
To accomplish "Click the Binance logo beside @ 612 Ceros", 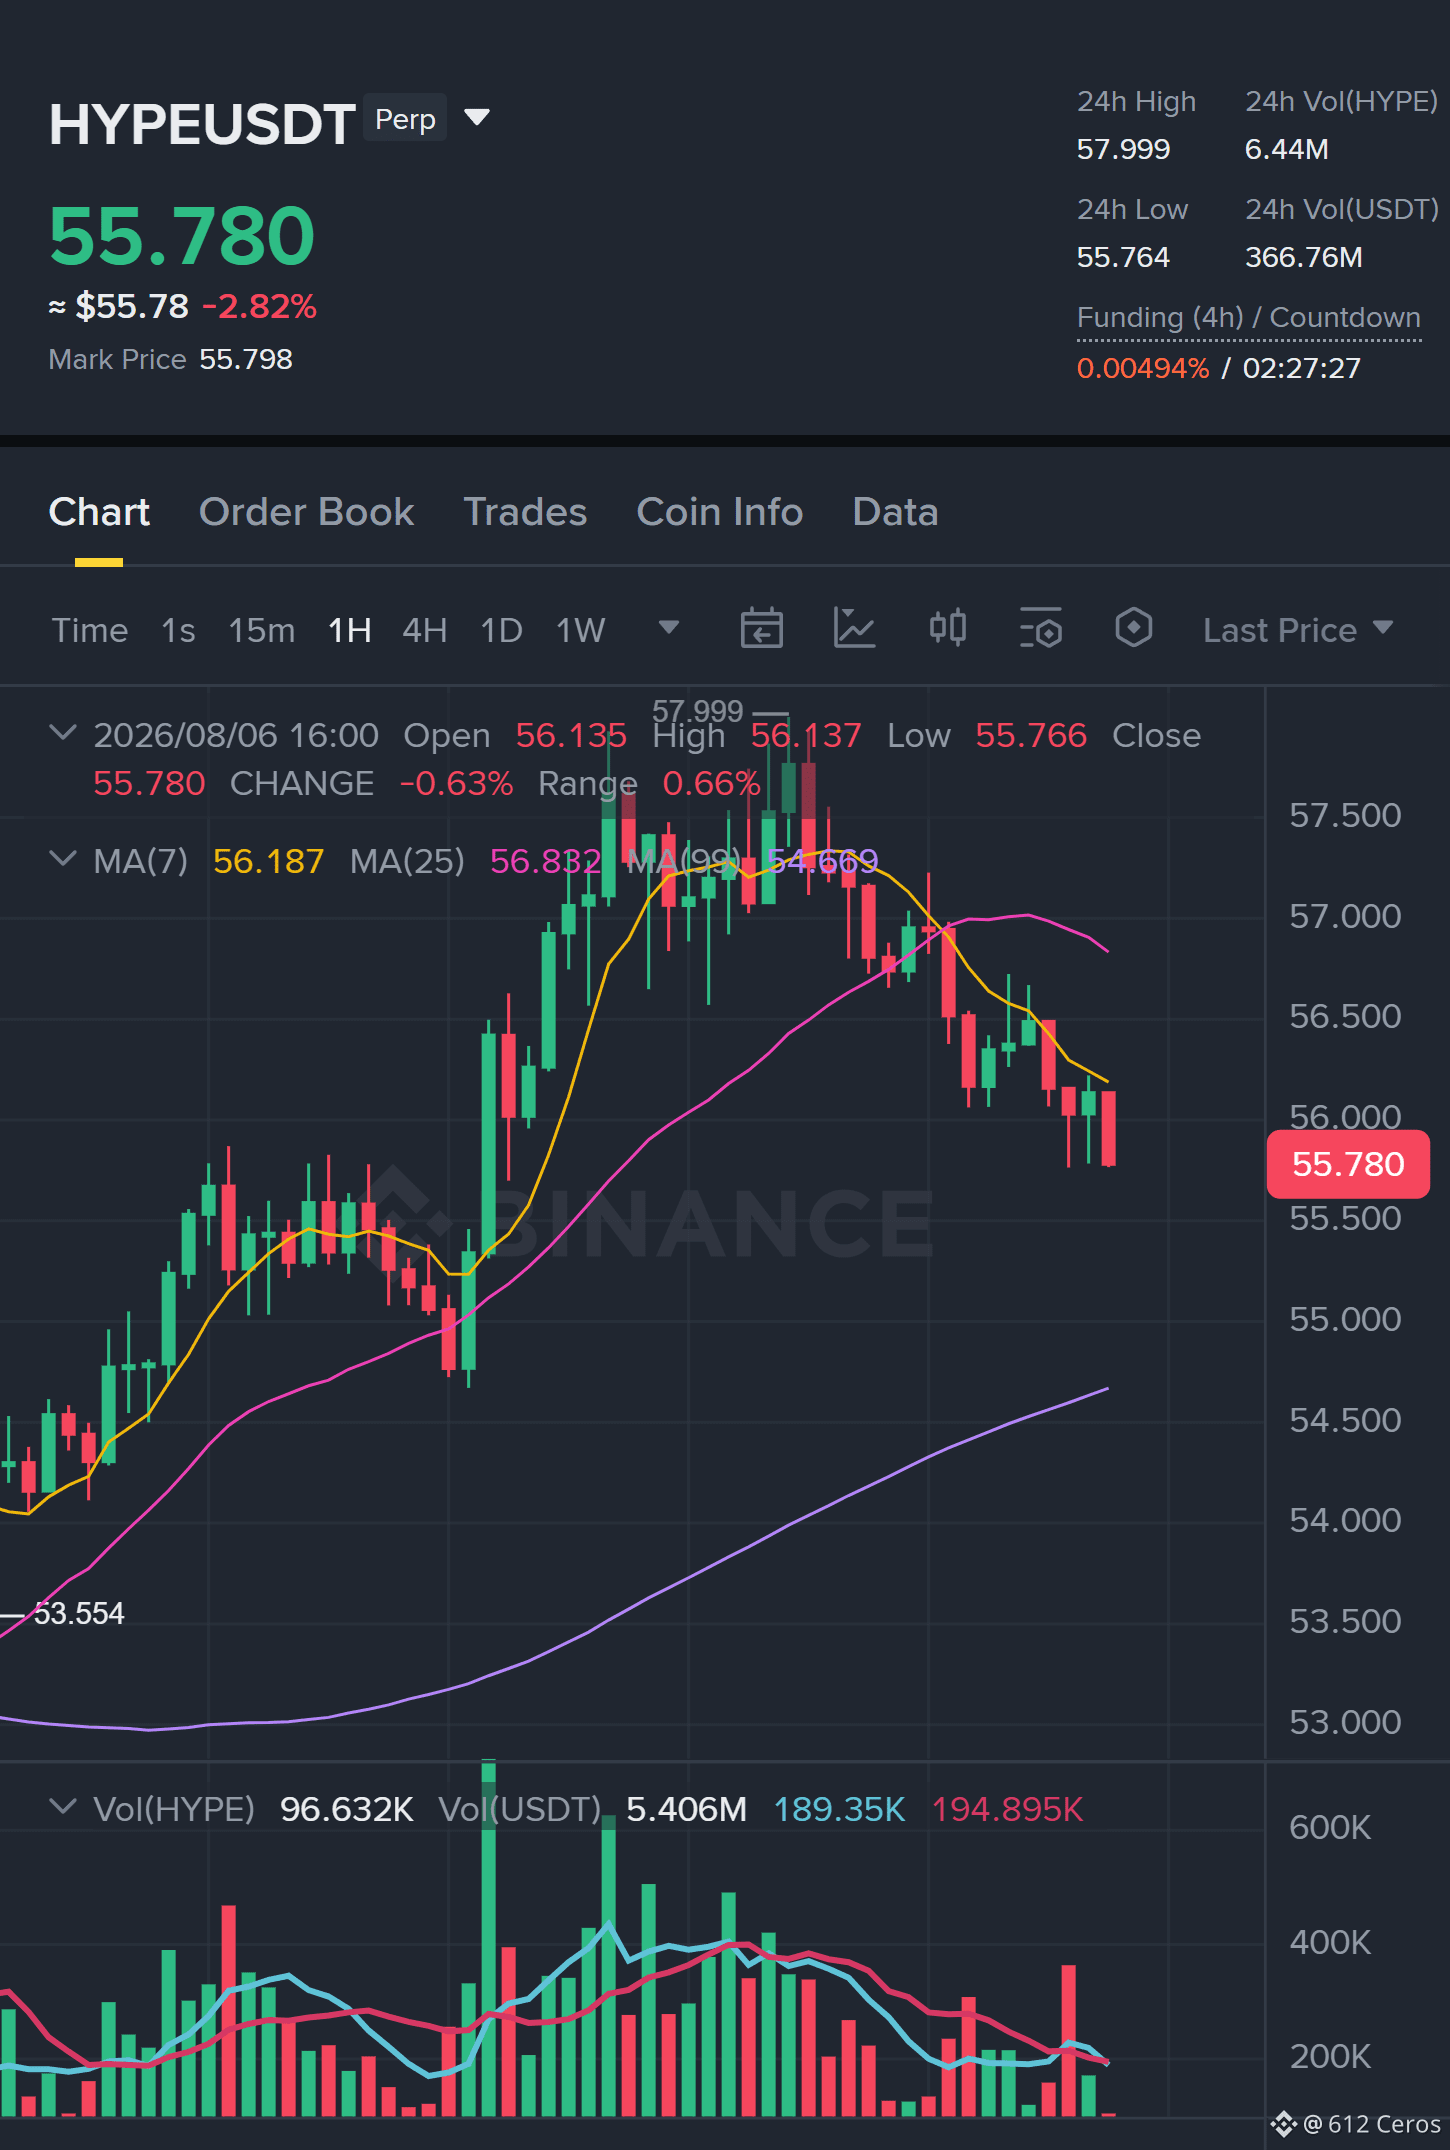I will pyautogui.click(x=1284, y=2124).
